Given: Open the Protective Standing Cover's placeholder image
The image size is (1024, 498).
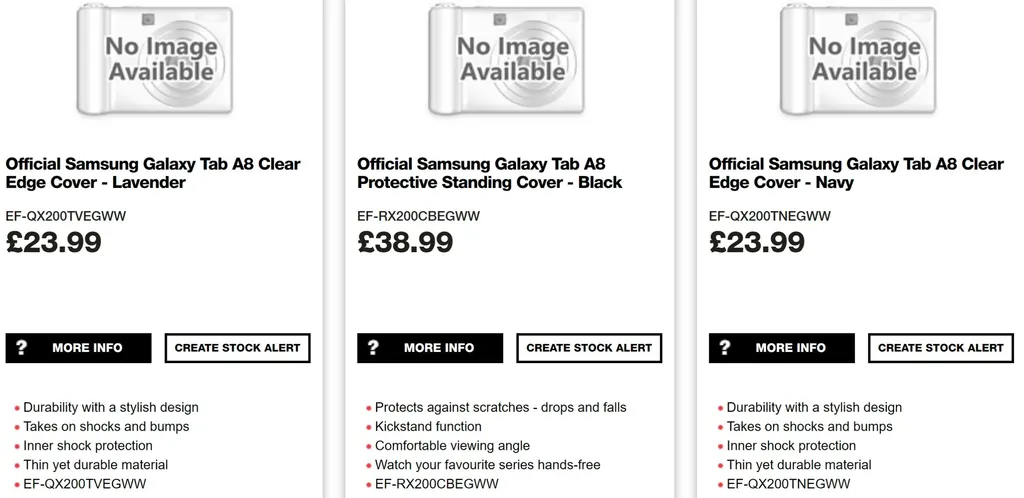Looking at the screenshot, I should [x=513, y=59].
